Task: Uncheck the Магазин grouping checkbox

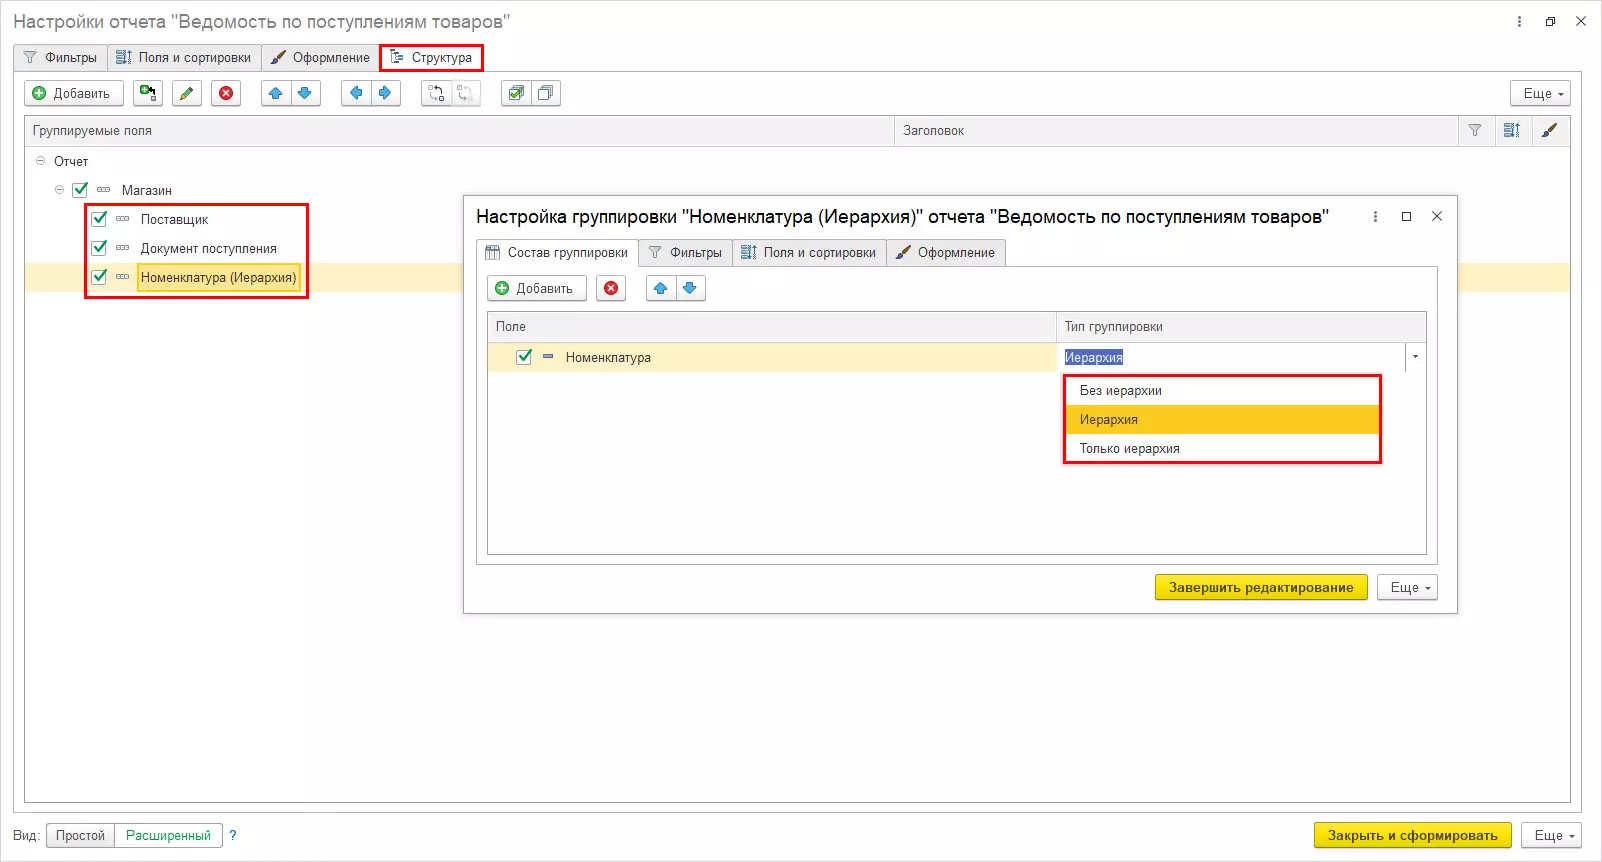Action: click(x=81, y=189)
